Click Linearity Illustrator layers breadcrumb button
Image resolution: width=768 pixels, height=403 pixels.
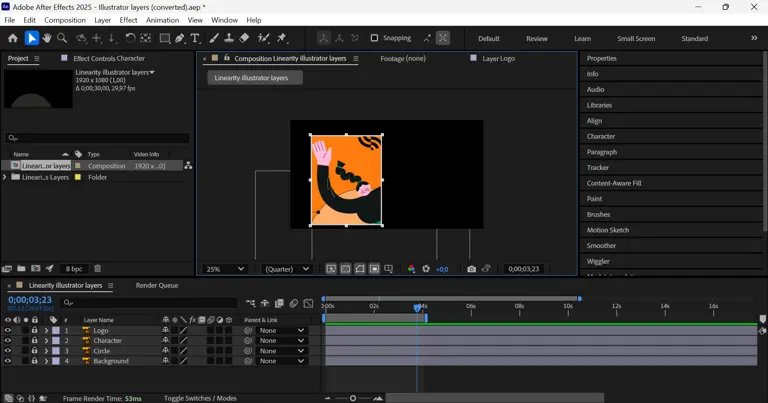coord(255,78)
